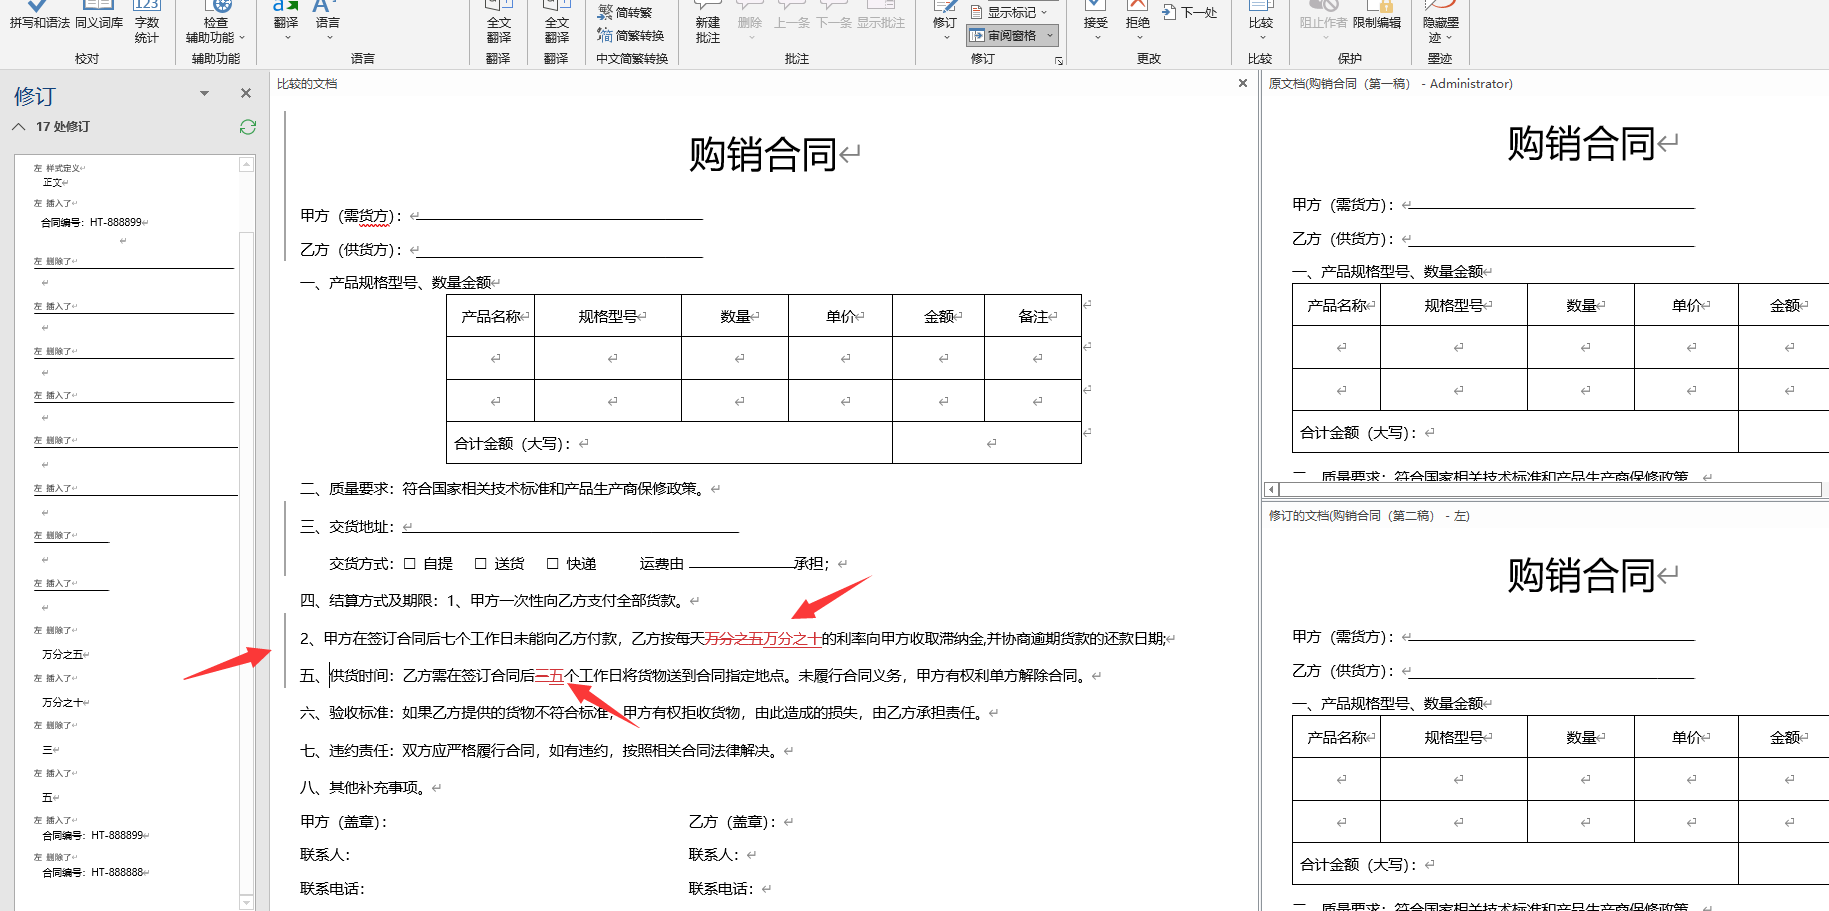Open 字数统计 word count tool
The width and height of the screenshot is (1829, 911).
pyautogui.click(x=146, y=22)
